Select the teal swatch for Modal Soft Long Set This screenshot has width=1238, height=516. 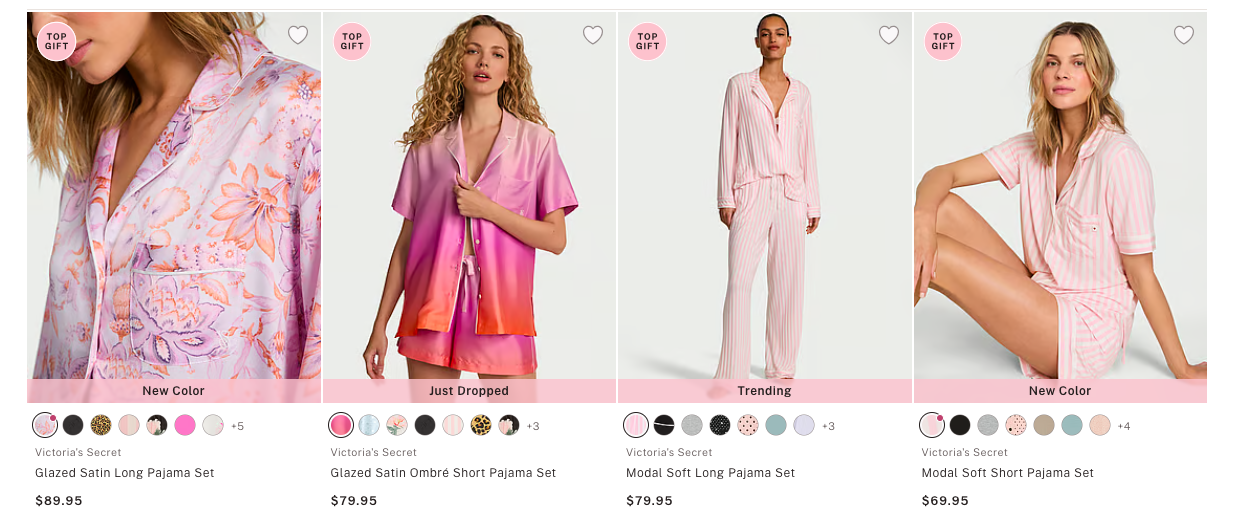(776, 425)
